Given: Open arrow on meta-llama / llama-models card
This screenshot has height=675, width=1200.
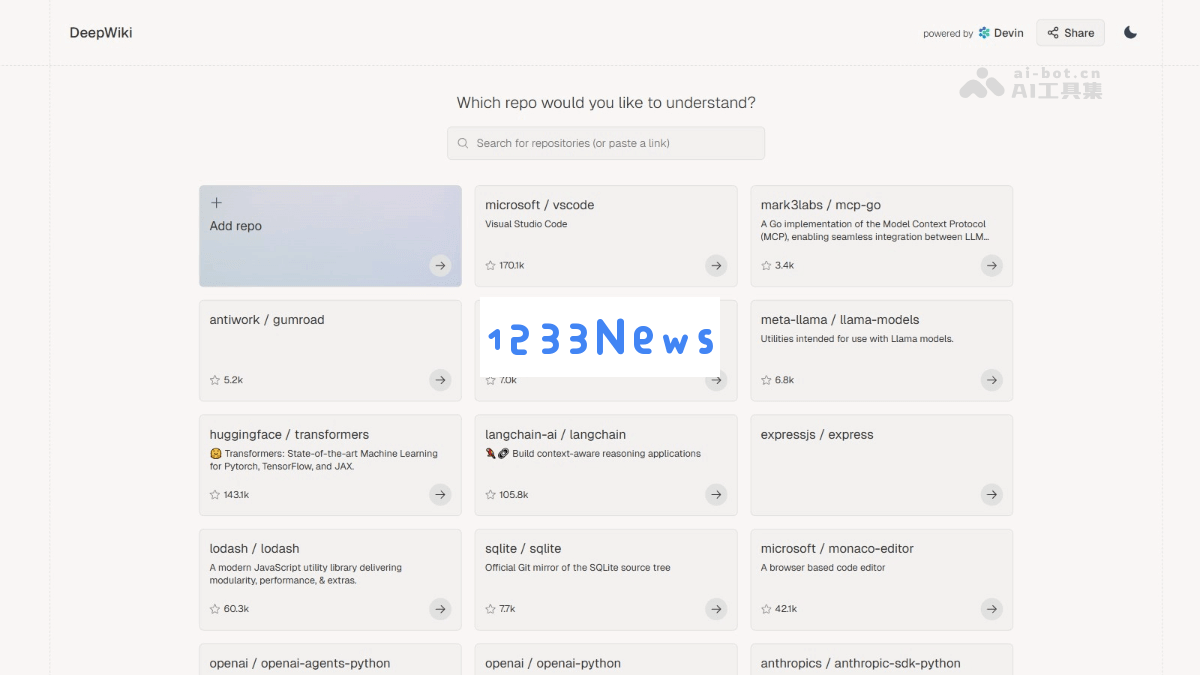Looking at the screenshot, I should pos(991,380).
